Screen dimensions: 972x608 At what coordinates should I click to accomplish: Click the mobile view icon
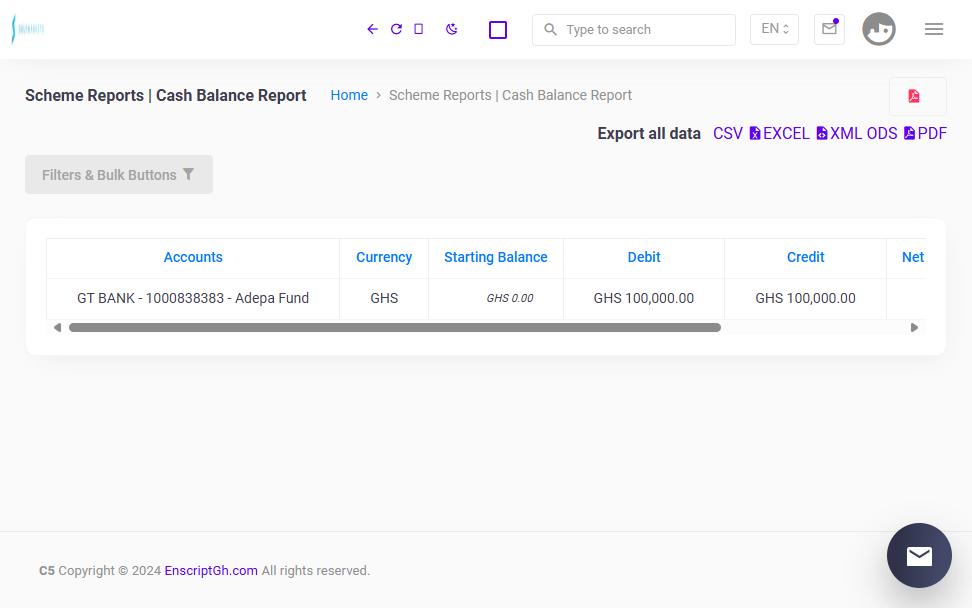click(x=418, y=29)
